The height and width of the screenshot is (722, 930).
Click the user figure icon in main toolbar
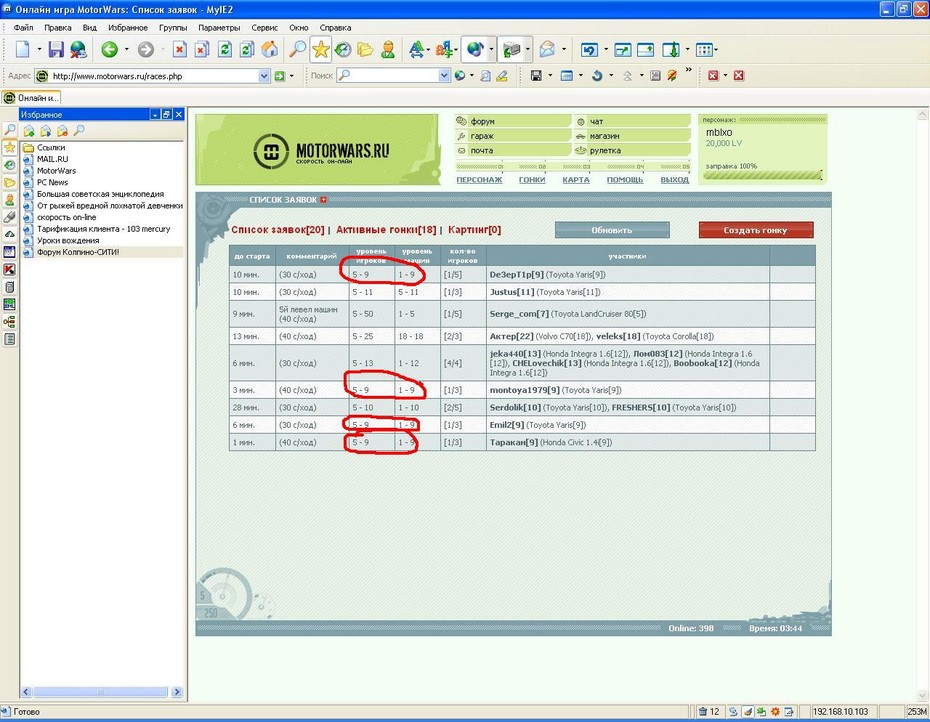388,50
